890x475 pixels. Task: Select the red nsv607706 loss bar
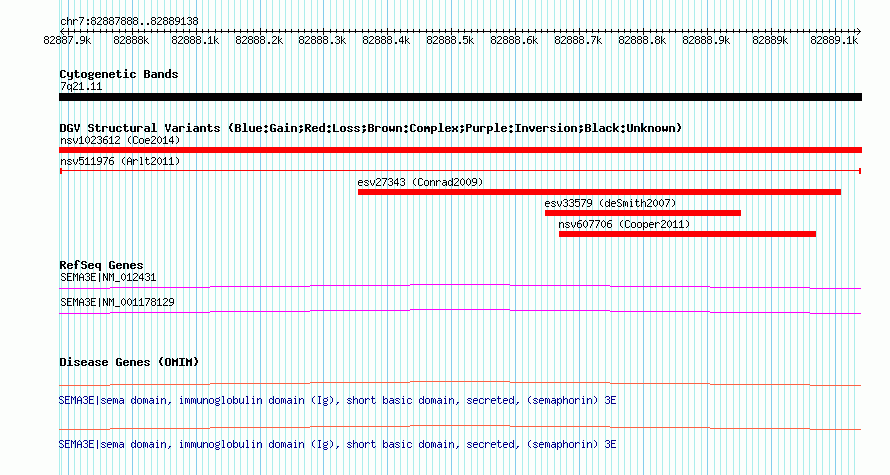(x=687, y=234)
